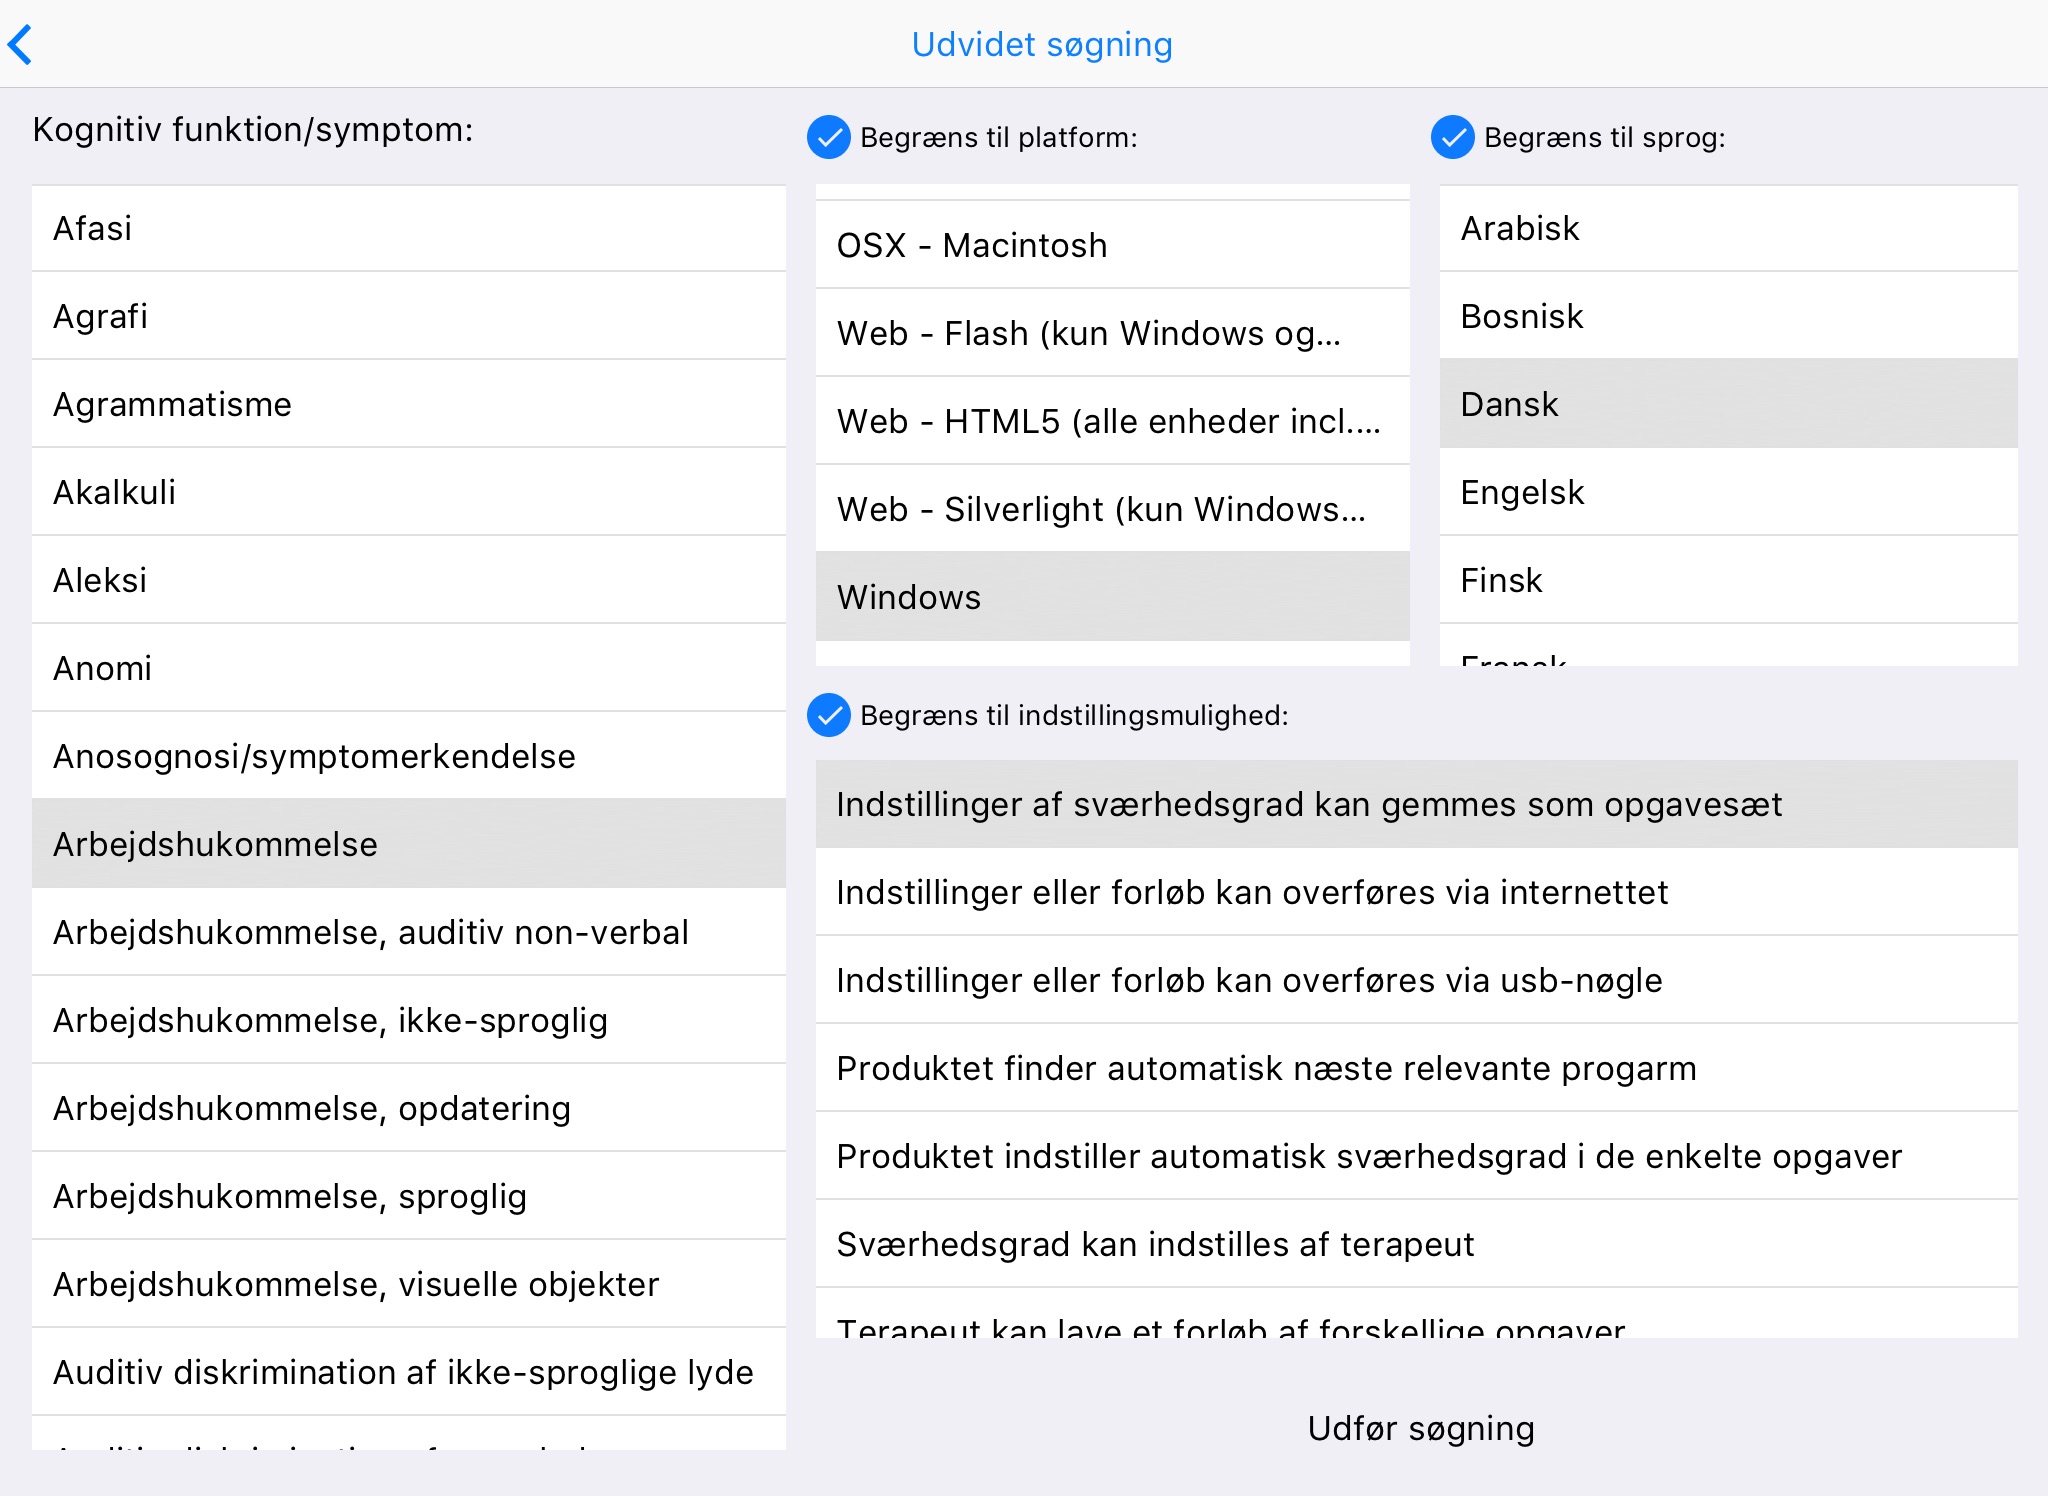Viewport: 2048px width, 1496px height.
Task: Select 'Auditiv diskrimination af ikke-sproglige lyde'
Action: [408, 1373]
